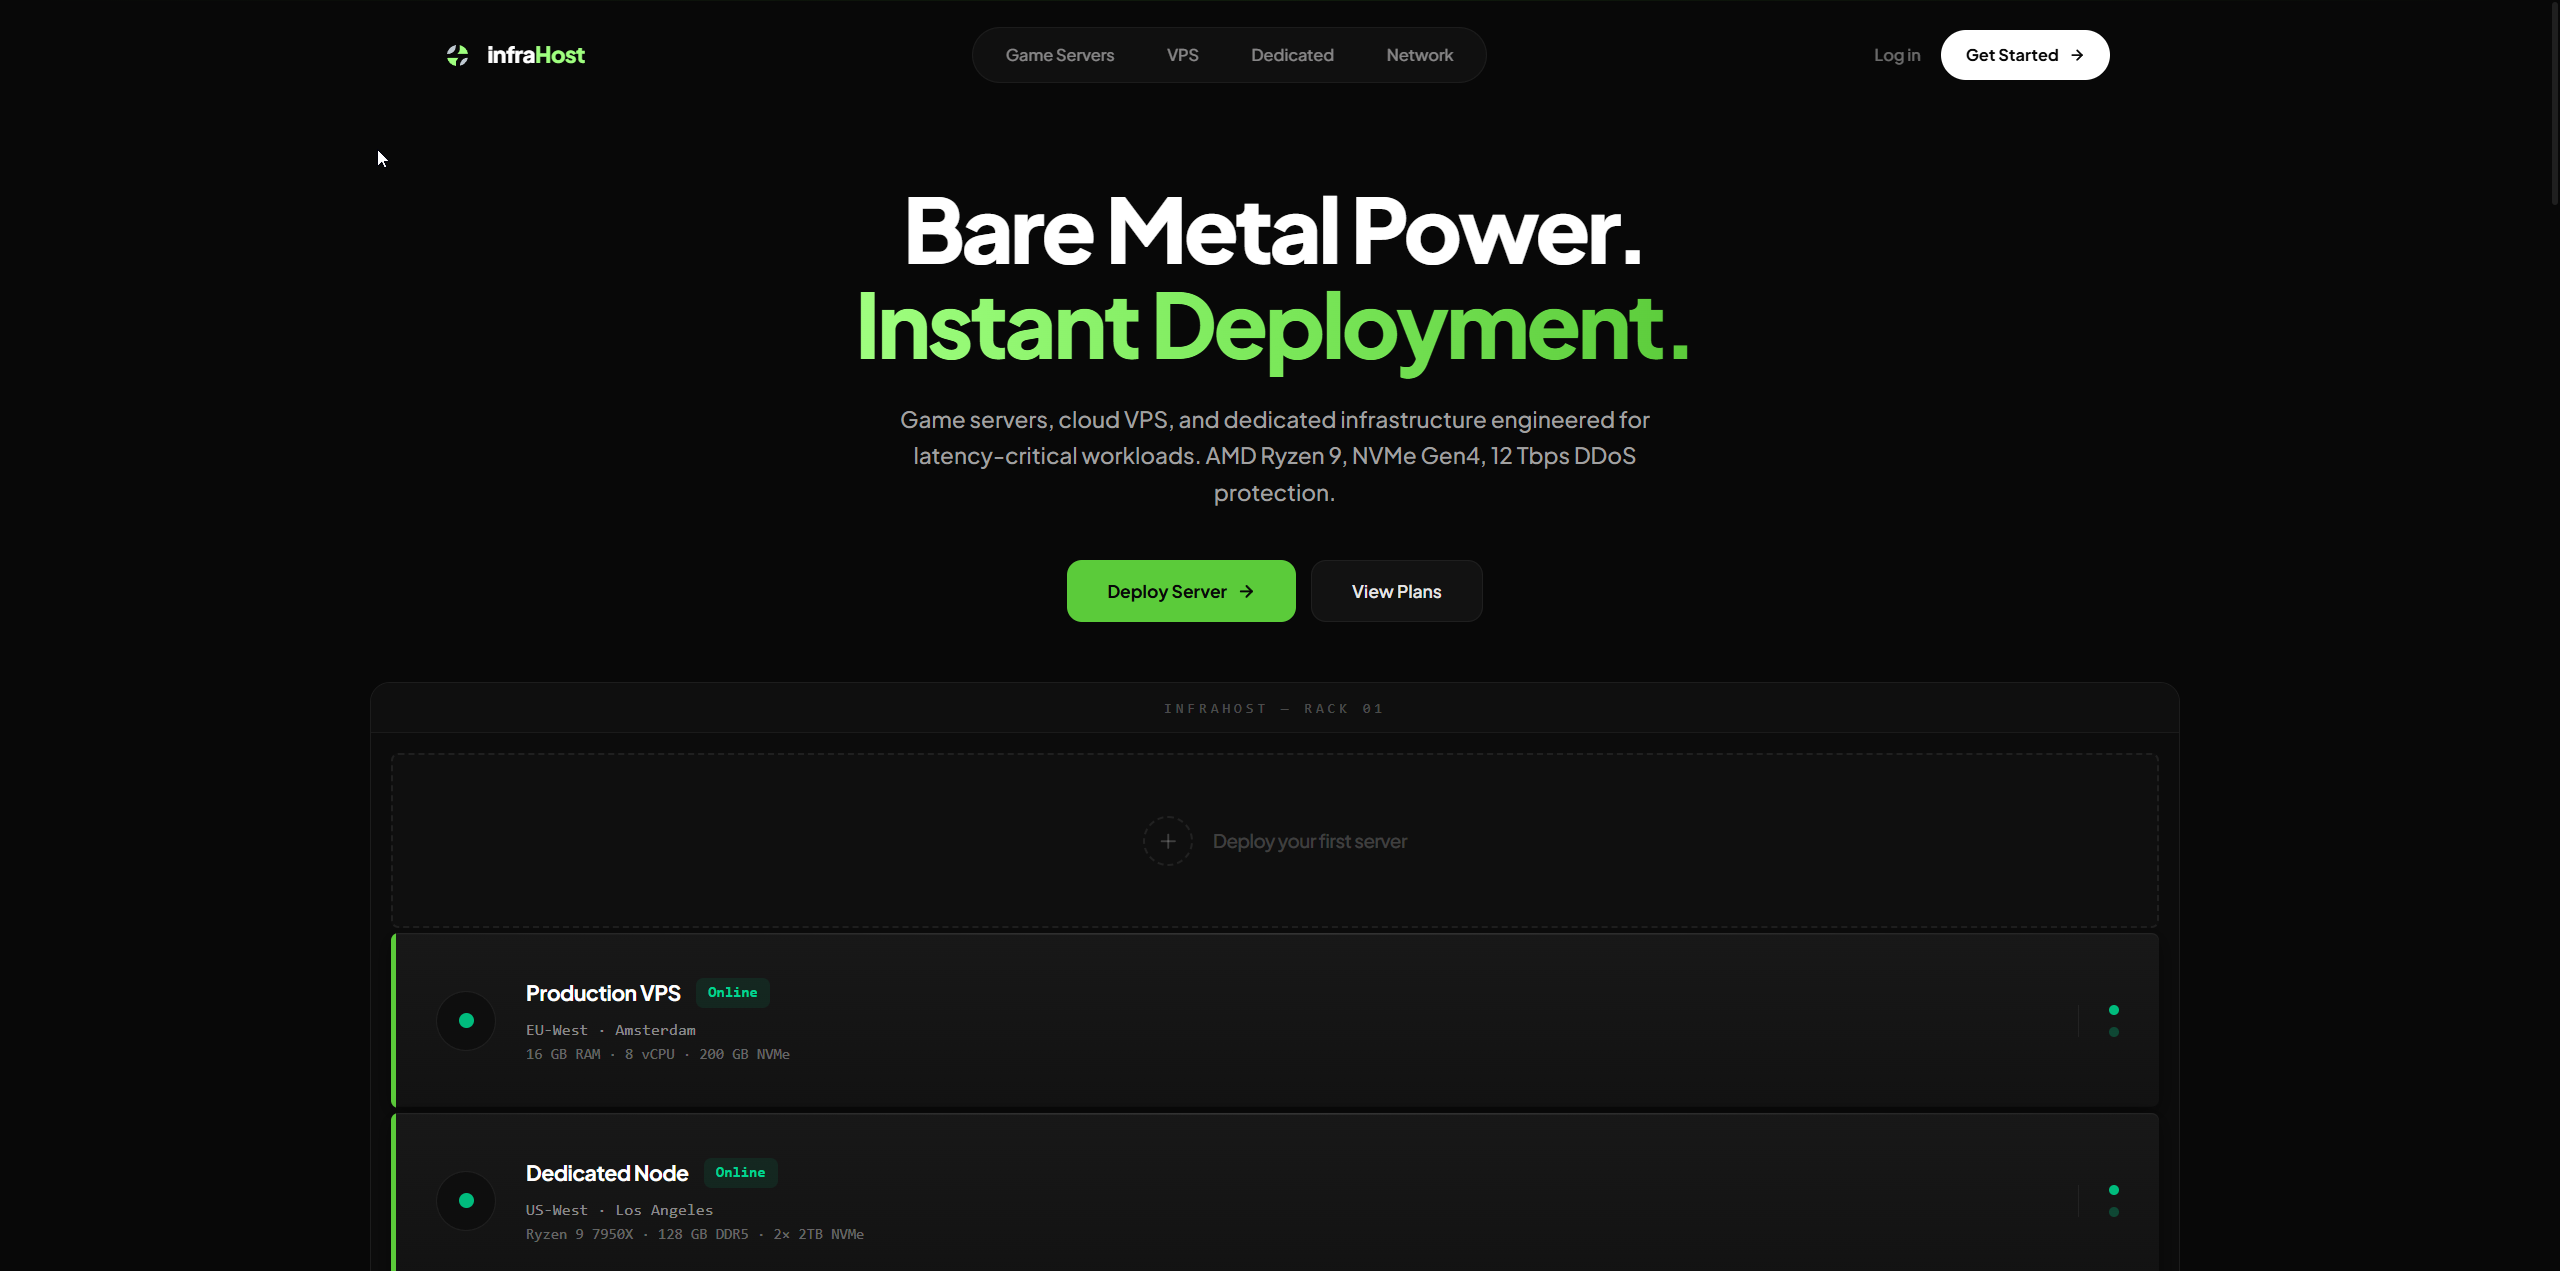Click the lower activity dot on Dedicated Node row

pyautogui.click(x=2114, y=1211)
